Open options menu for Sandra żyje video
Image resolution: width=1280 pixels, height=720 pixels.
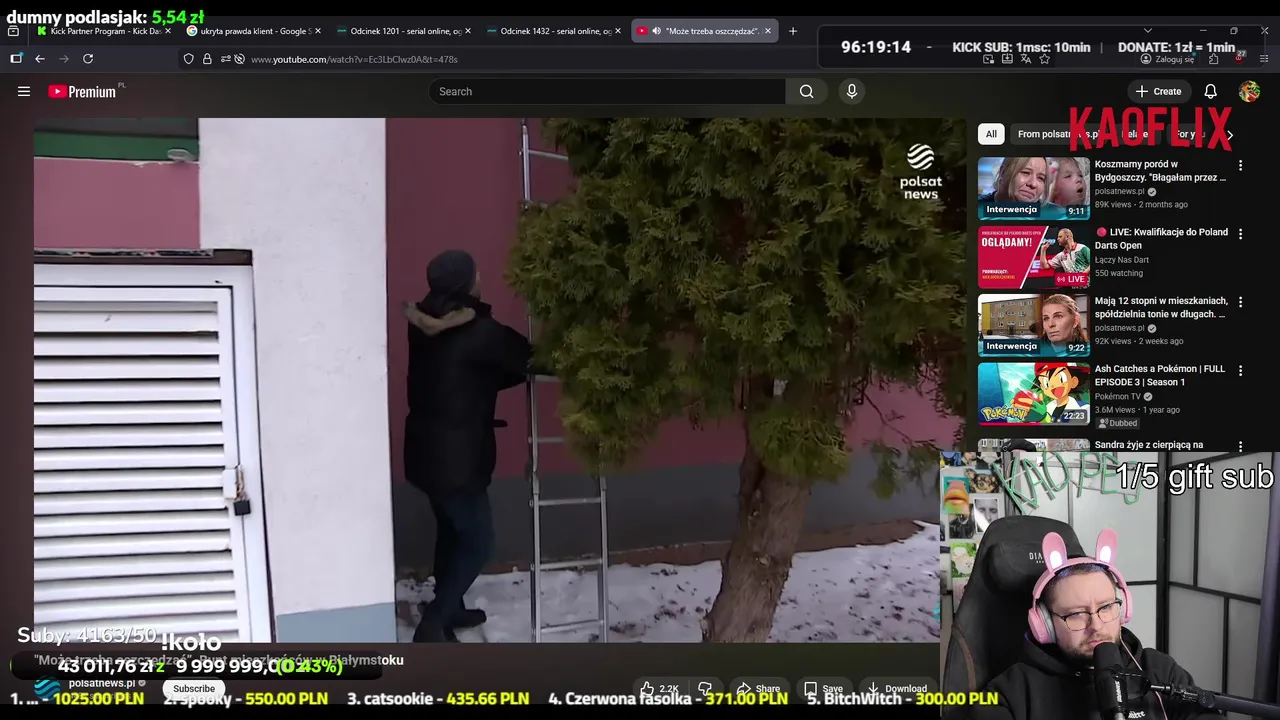point(1241,446)
